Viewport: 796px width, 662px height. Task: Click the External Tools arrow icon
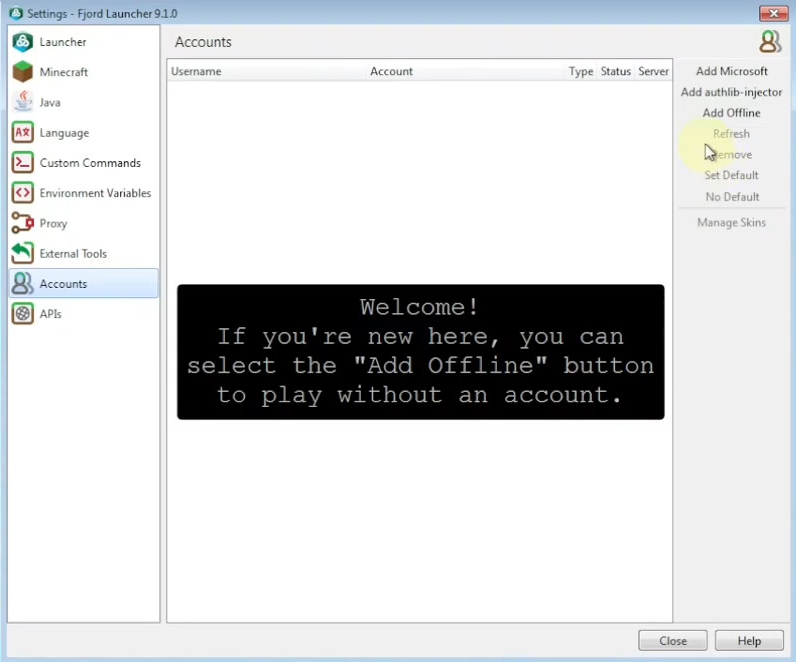click(x=22, y=253)
